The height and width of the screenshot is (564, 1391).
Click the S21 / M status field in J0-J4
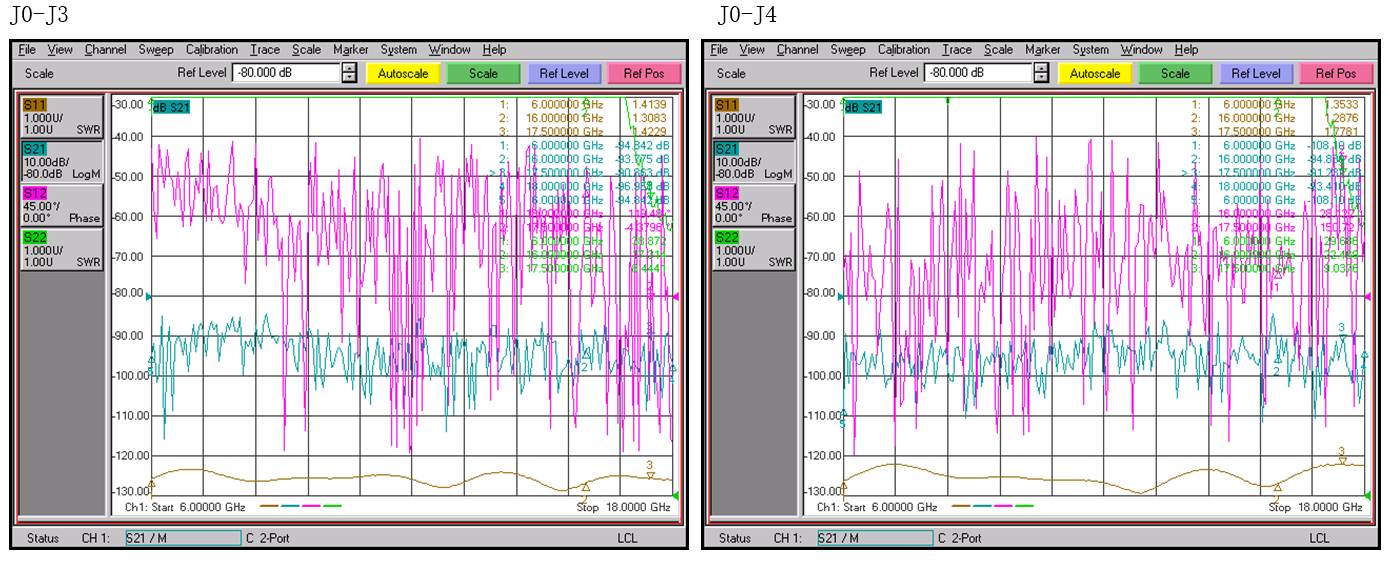[874, 538]
